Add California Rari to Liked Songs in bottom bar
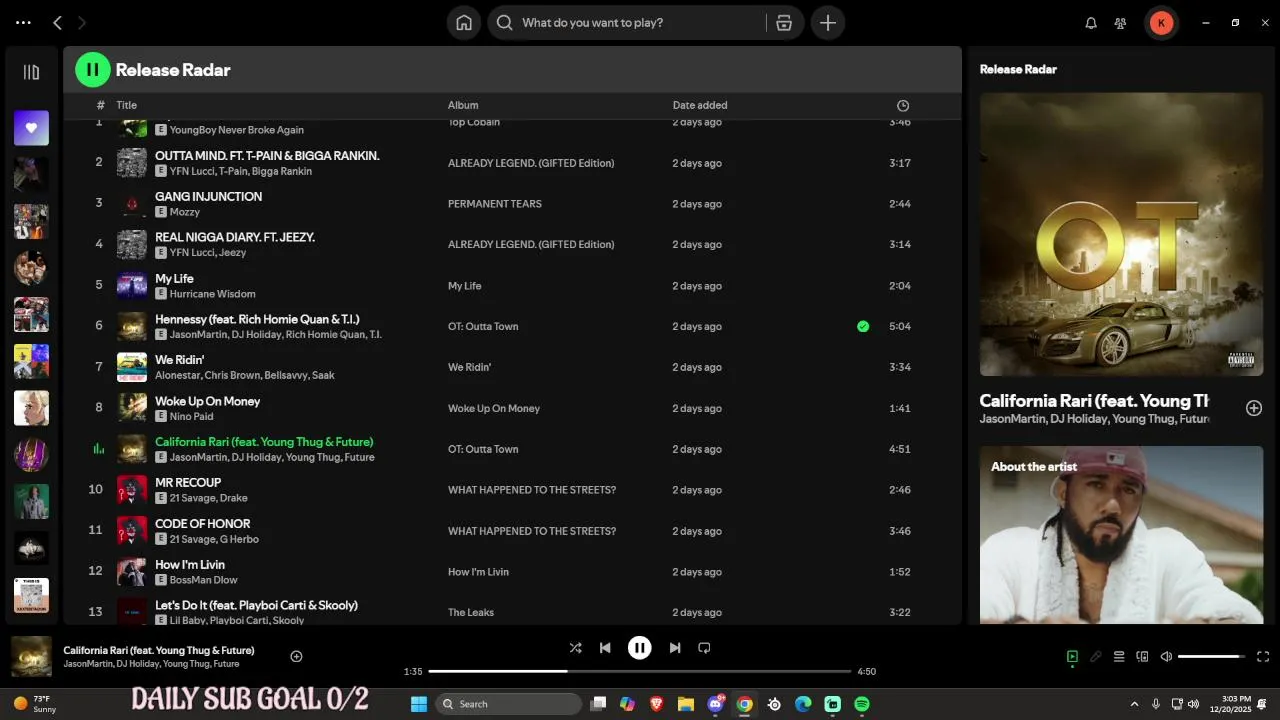 [x=296, y=657]
